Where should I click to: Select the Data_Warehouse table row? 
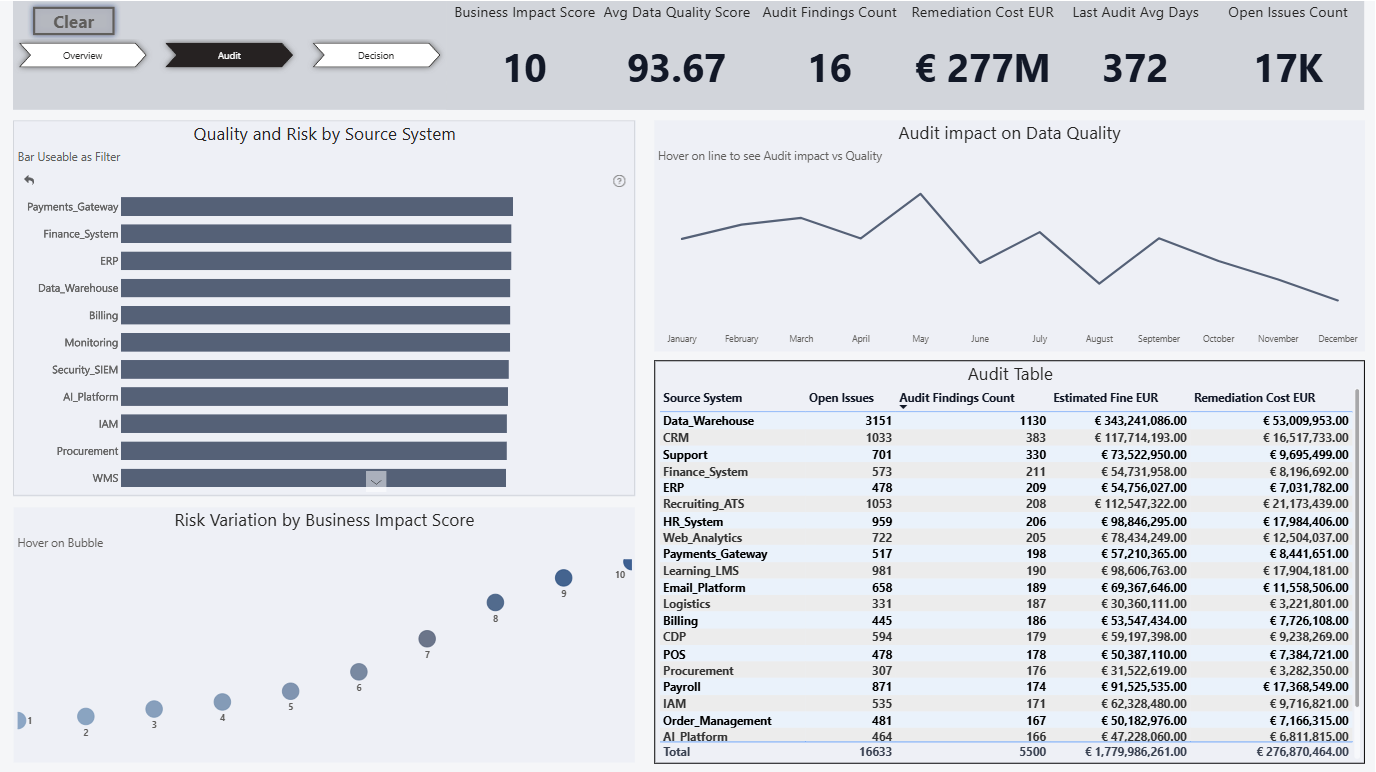(x=1005, y=421)
